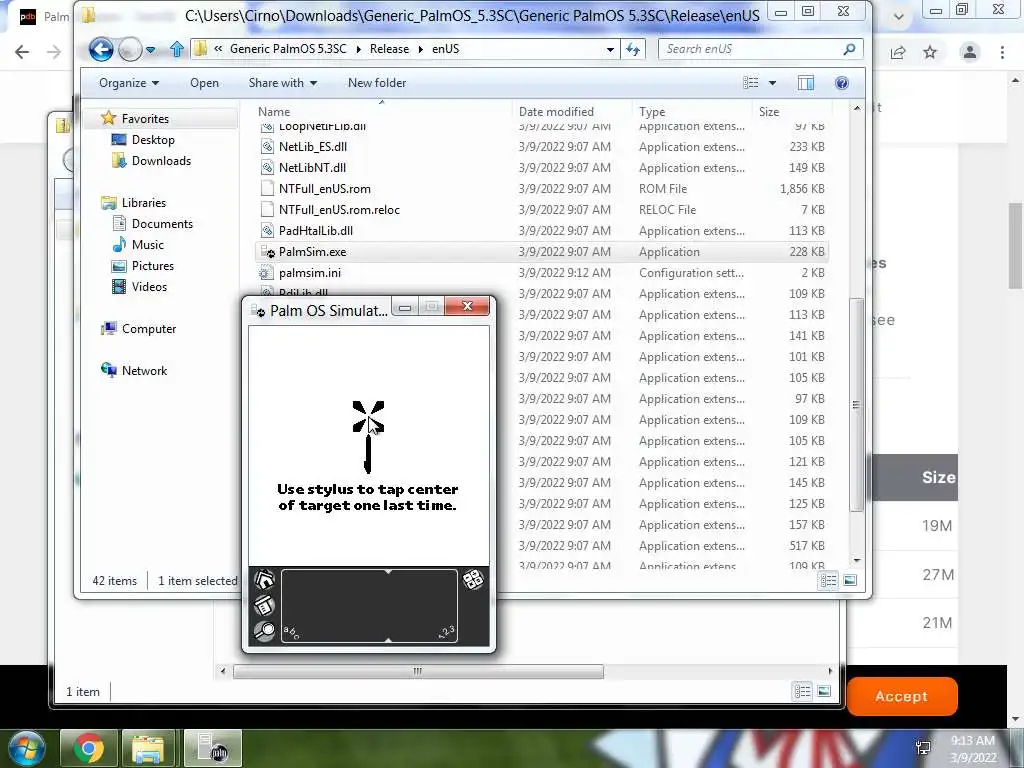Screen dimensions: 1024x768
Task: Tap the calculator icon in Palm simulator
Action: tap(473, 579)
